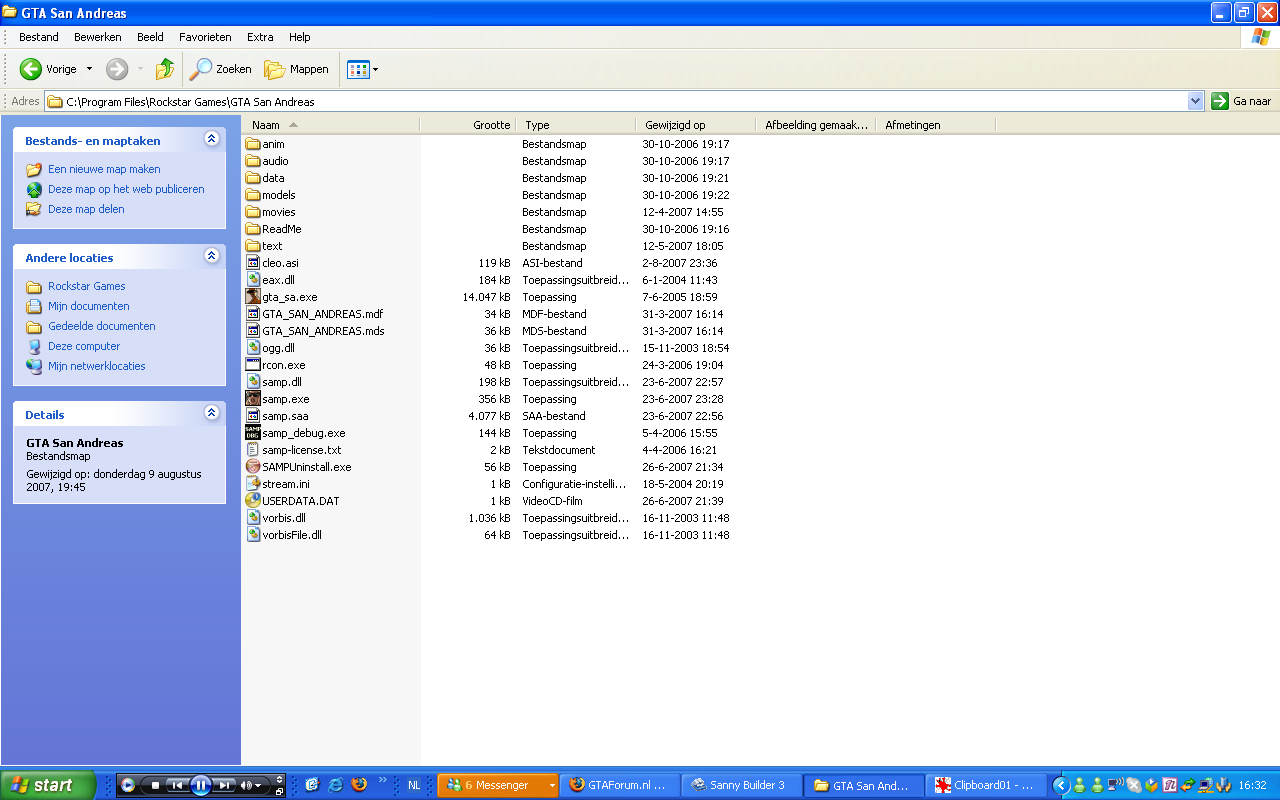Viewport: 1280px width, 800px height.
Task: Open Mijn documenten link
Action: (89, 306)
